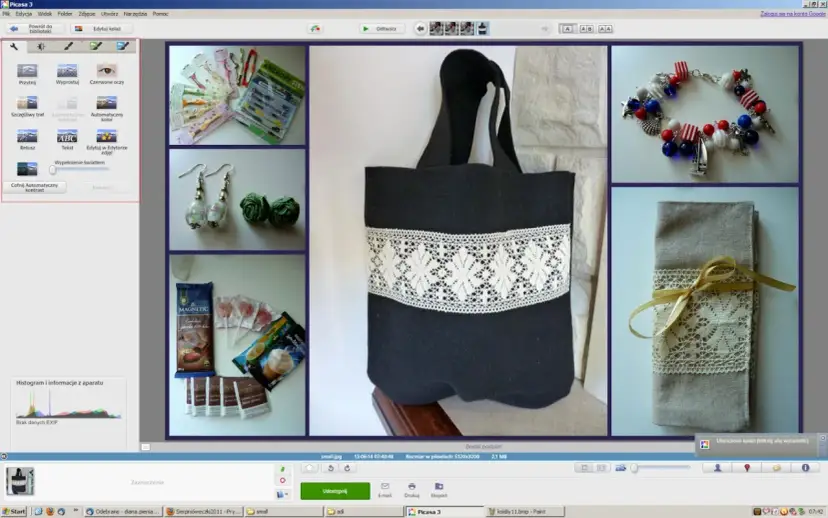The width and height of the screenshot is (828, 518).
Task: Open the Folder menu
Action: click(65, 14)
